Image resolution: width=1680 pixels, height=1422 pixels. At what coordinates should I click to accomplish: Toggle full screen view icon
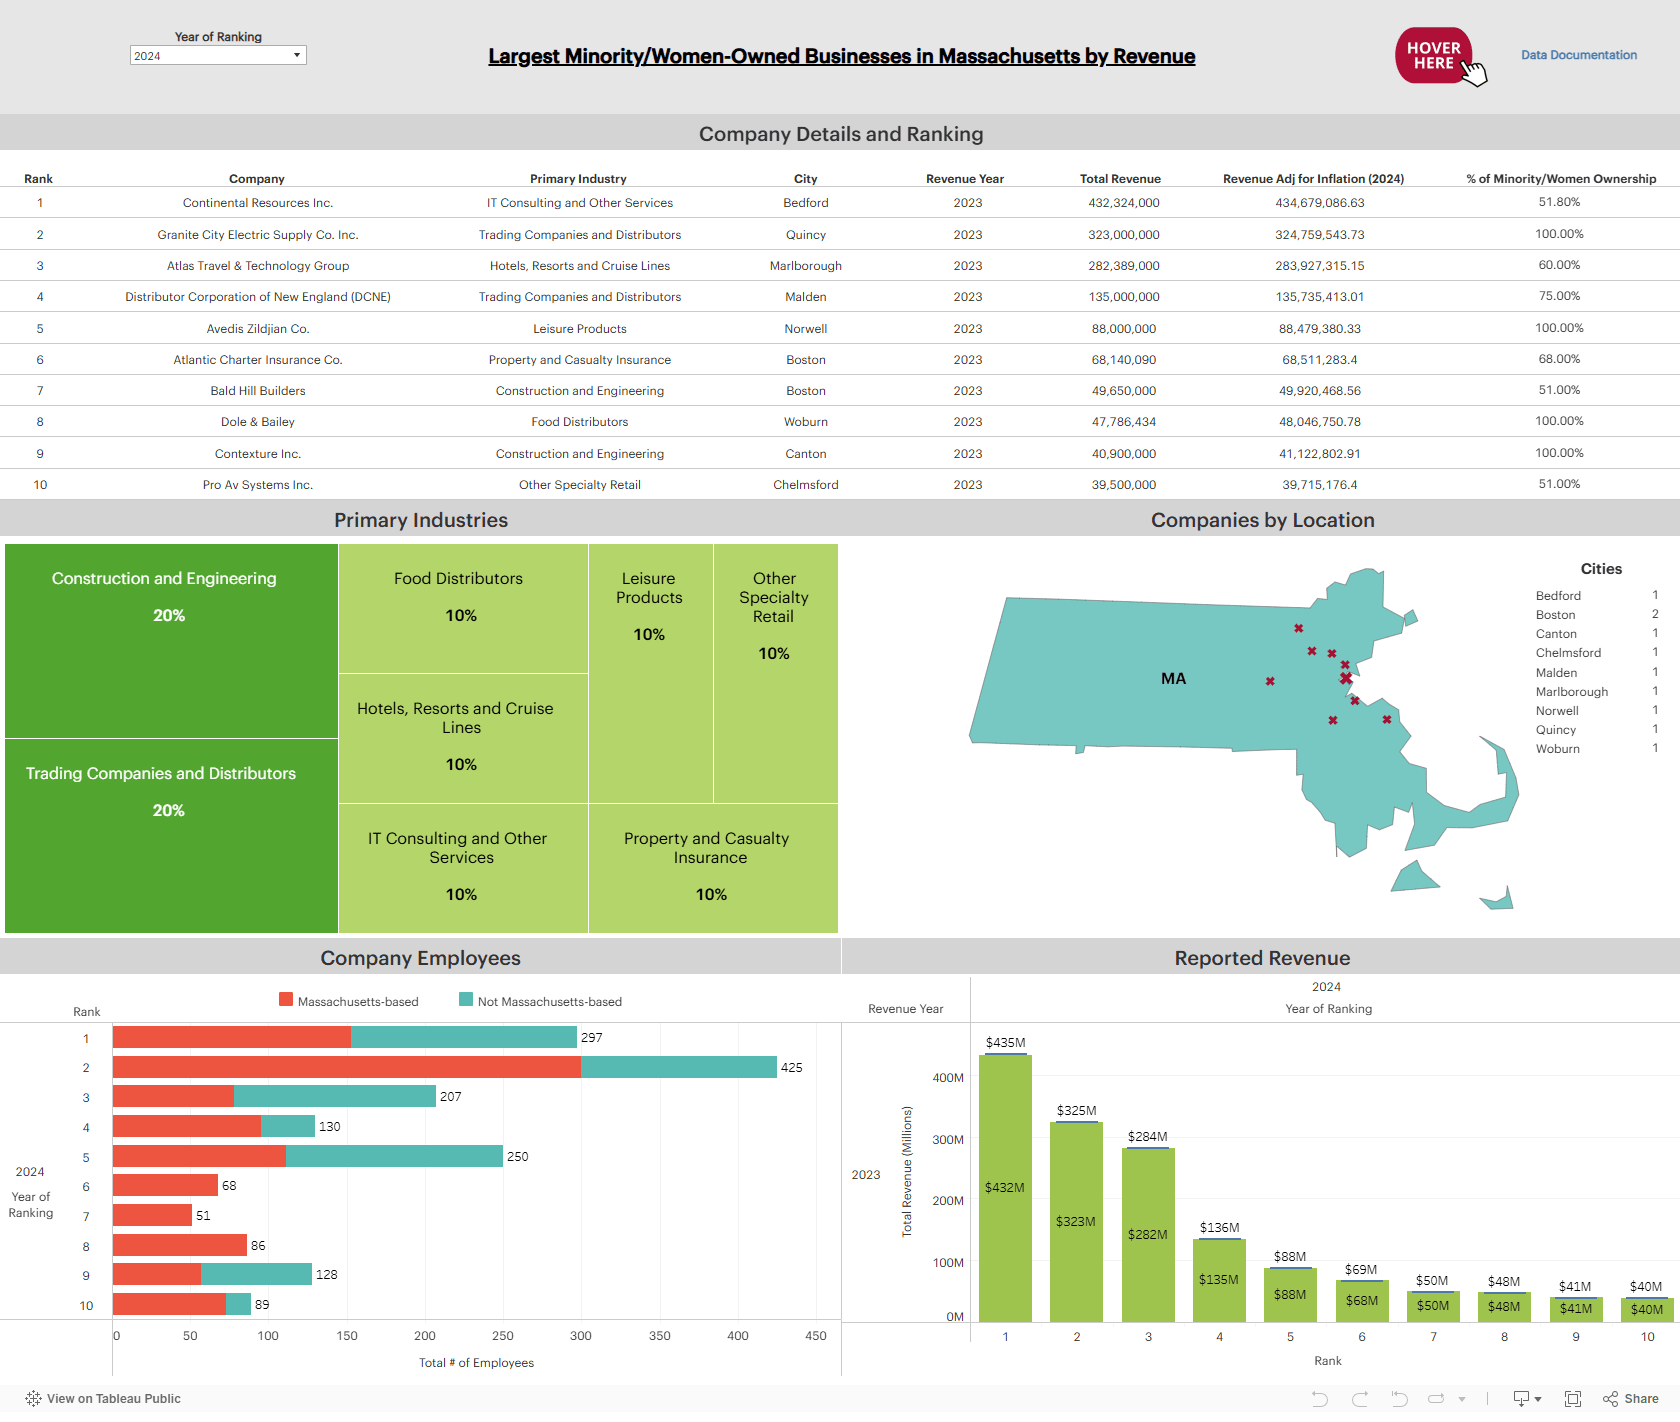click(1573, 1398)
